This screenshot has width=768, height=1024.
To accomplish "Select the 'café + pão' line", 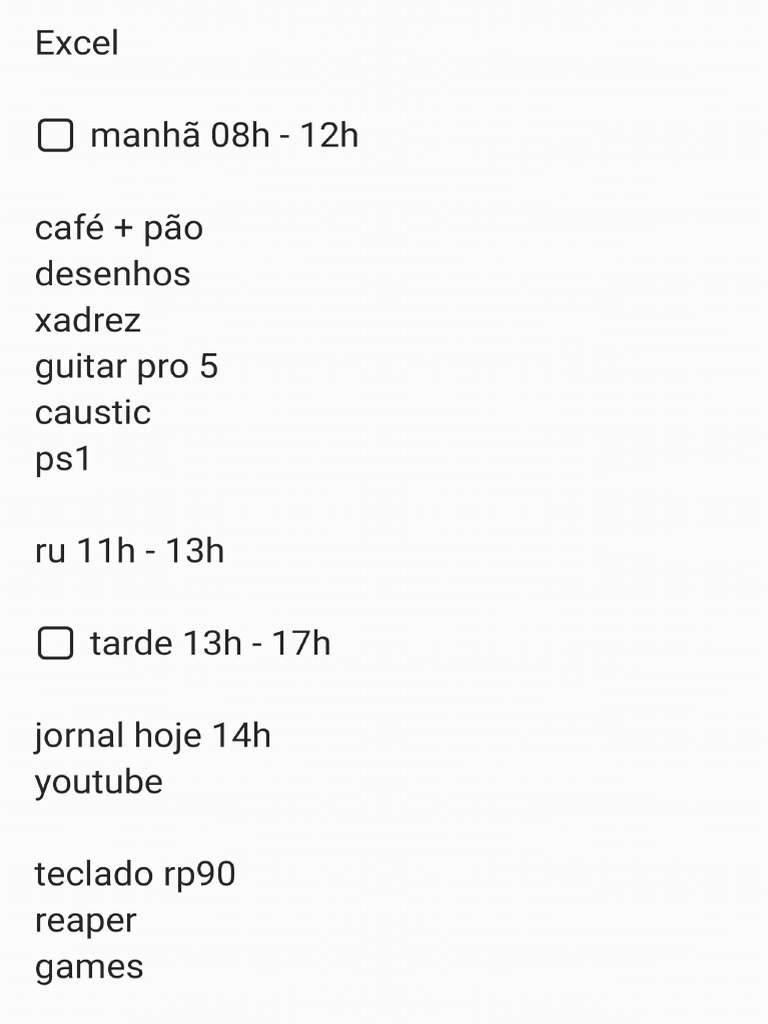I will tap(119, 228).
